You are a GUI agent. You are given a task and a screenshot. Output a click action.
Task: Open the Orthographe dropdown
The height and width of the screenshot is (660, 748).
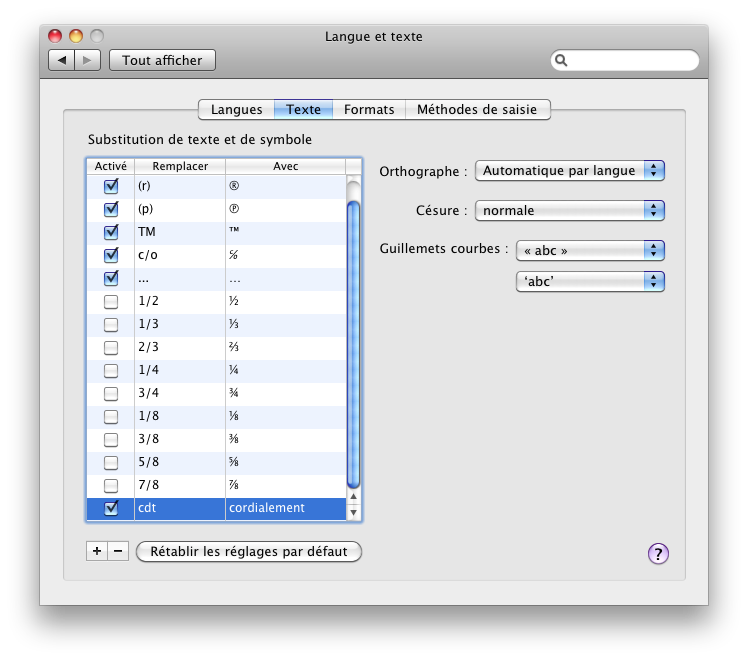570,170
